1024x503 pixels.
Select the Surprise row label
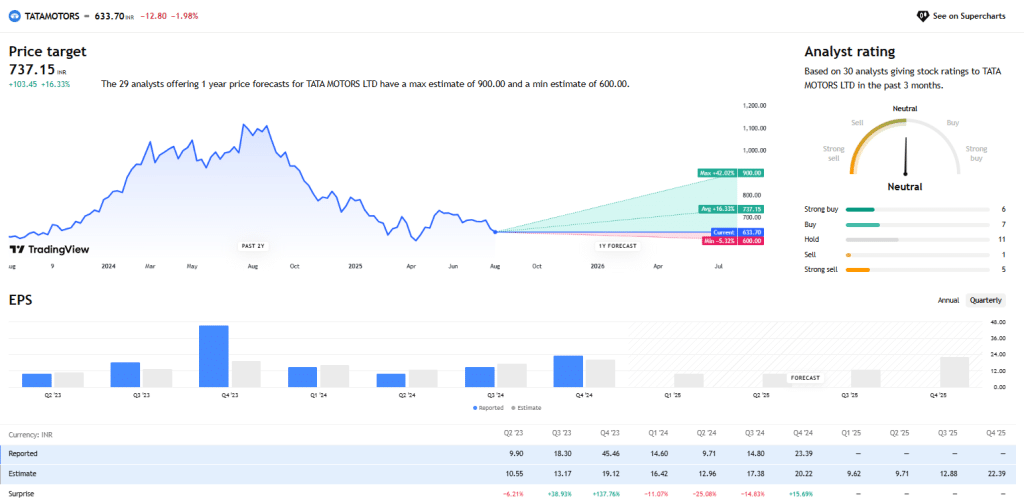(x=21, y=494)
